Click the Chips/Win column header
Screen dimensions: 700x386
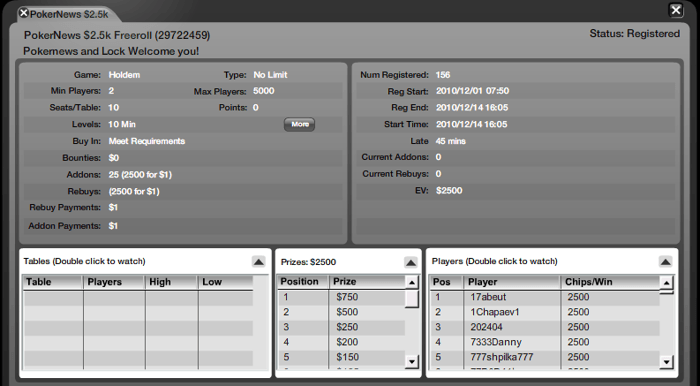(610, 282)
